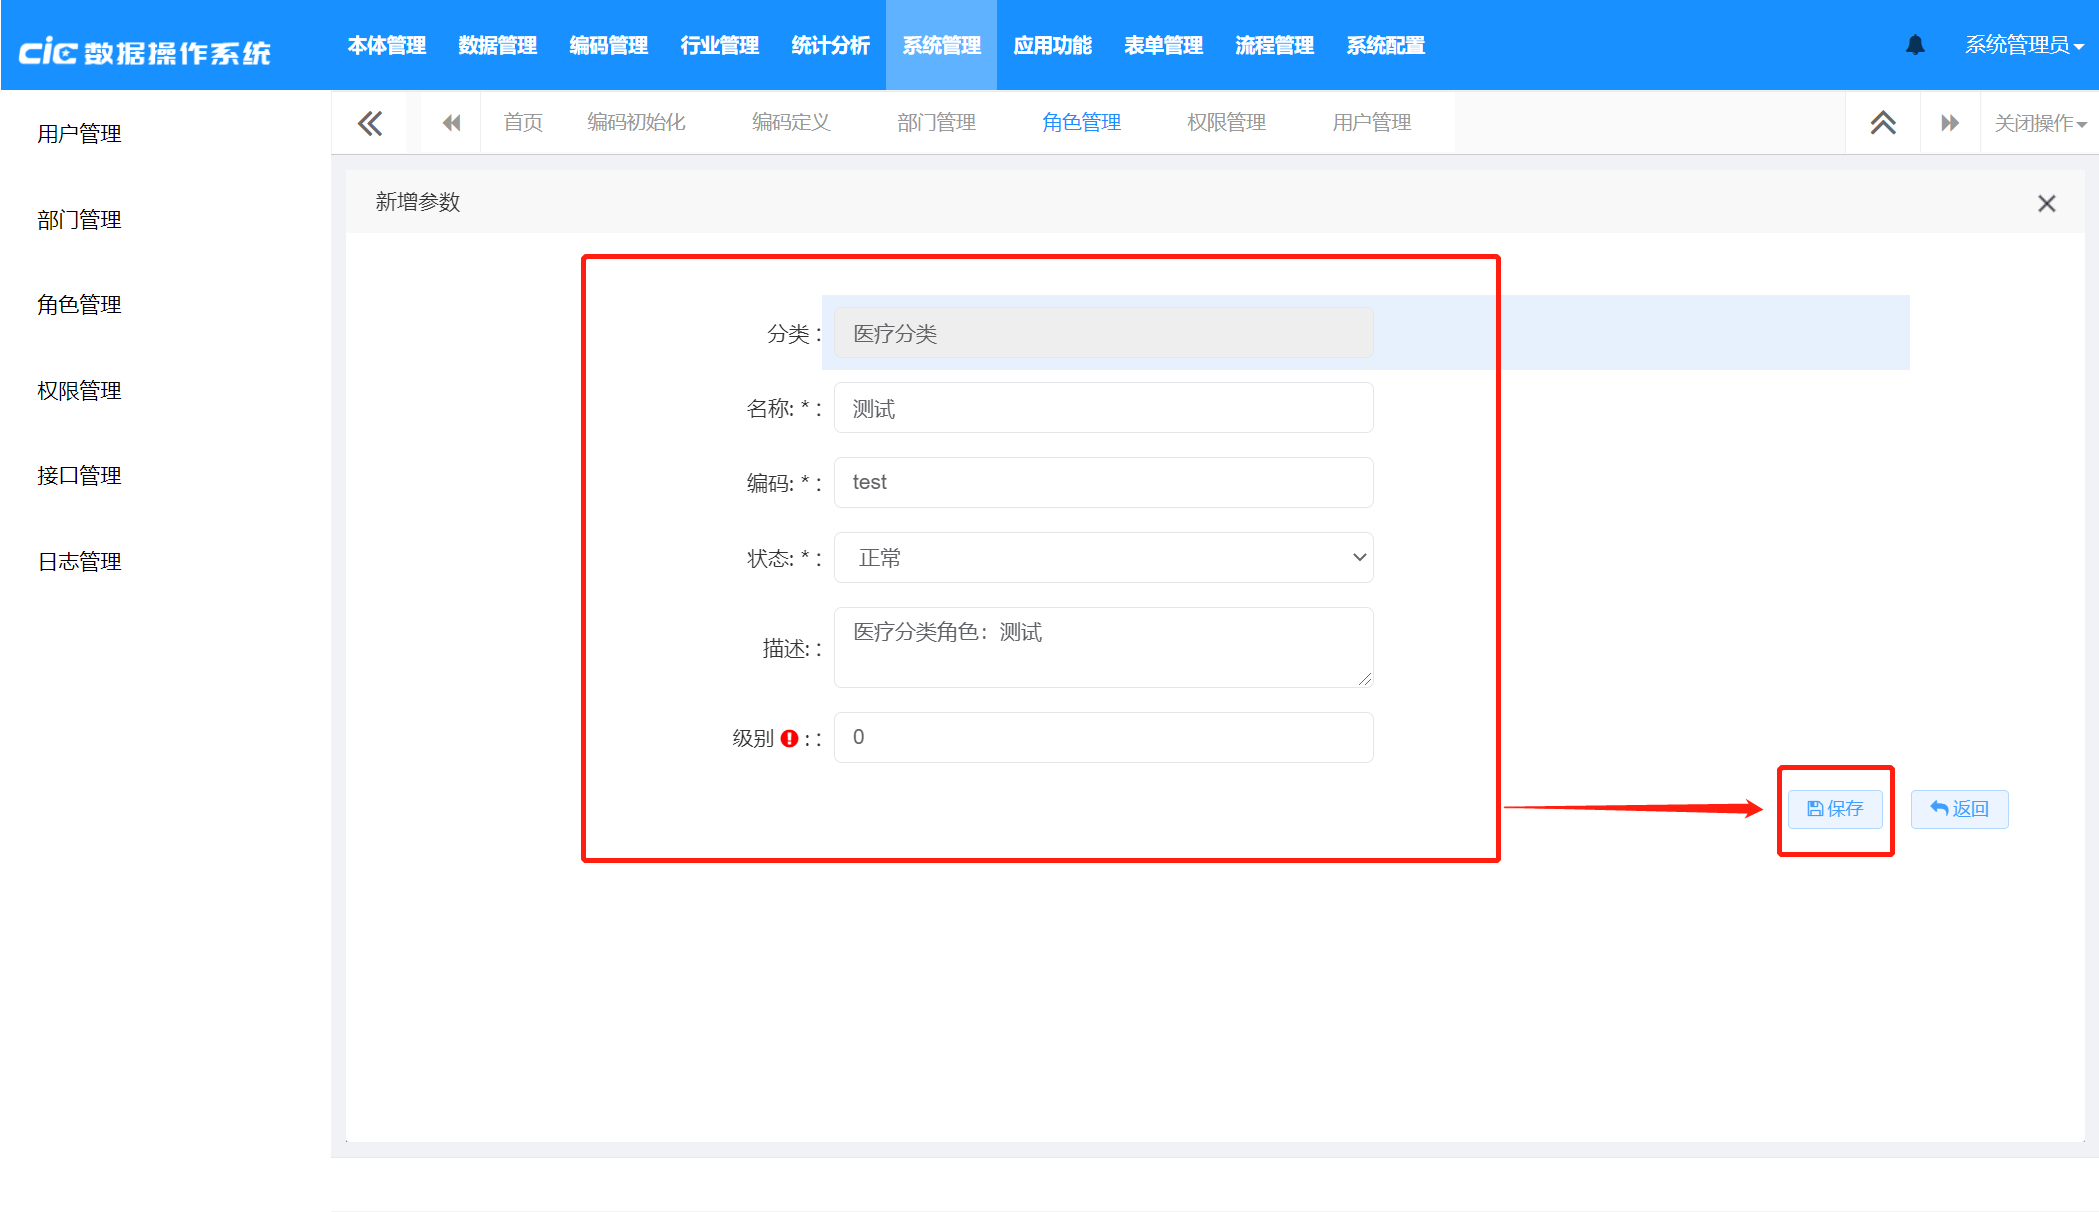
Task: Open the 数据管理 top menu
Action: click(497, 45)
